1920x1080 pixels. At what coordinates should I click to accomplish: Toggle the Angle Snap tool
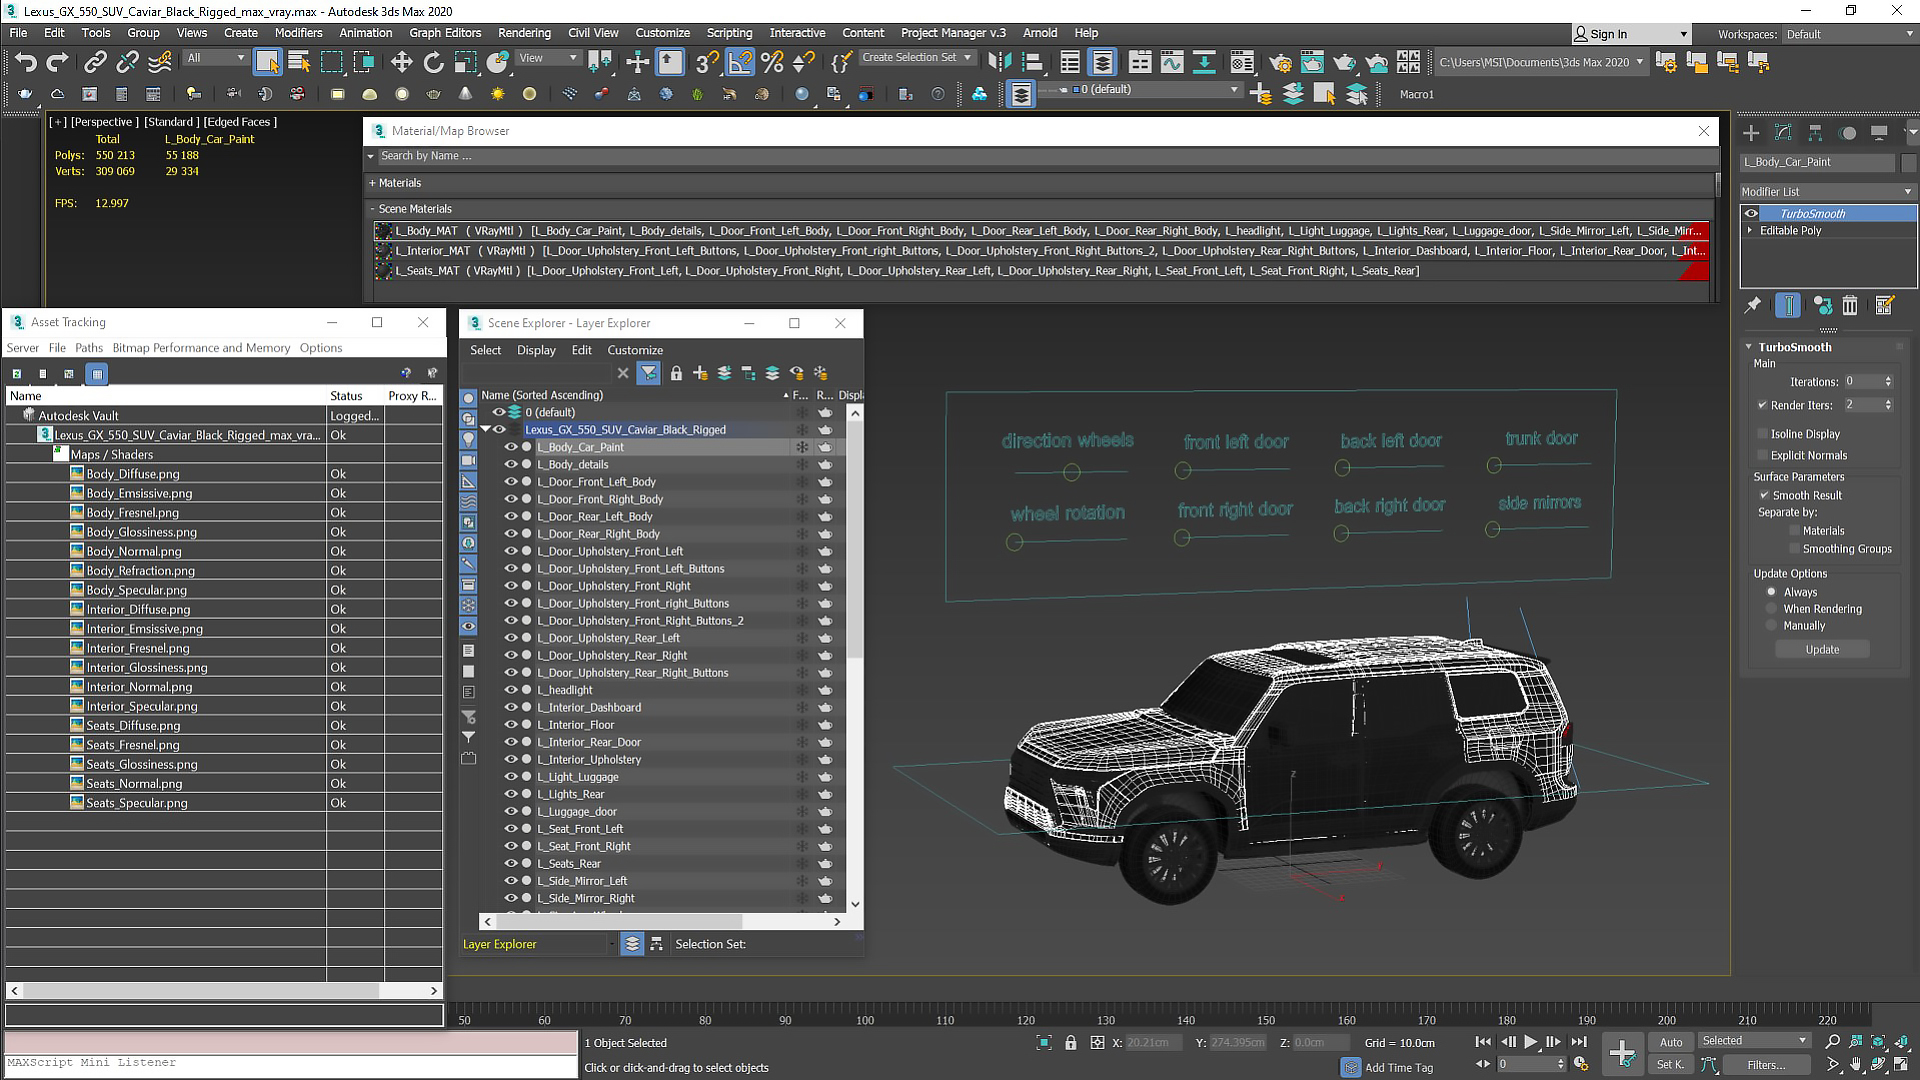[x=740, y=62]
